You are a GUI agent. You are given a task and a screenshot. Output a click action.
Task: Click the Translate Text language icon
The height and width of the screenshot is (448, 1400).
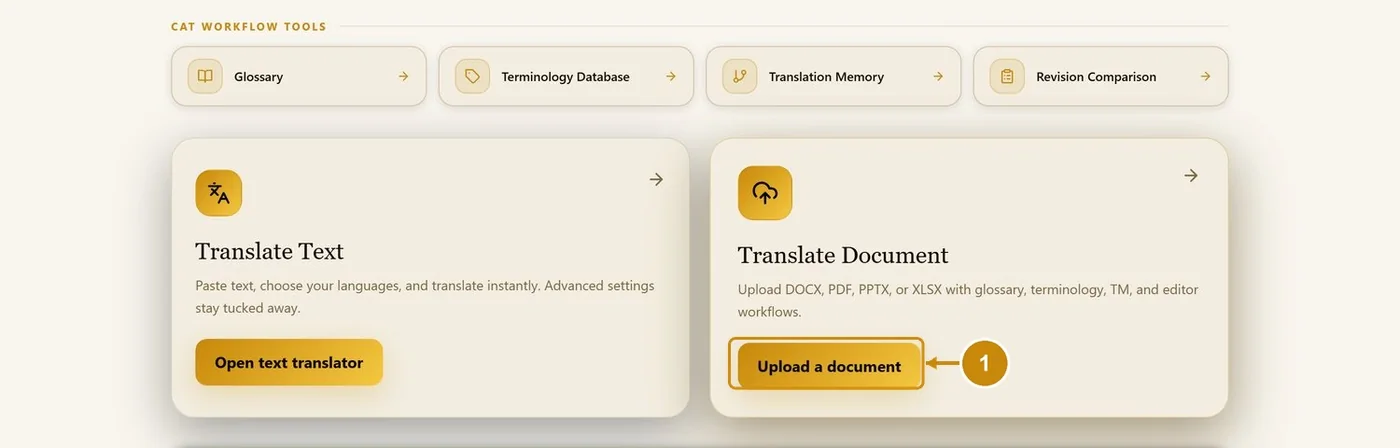[x=219, y=193]
